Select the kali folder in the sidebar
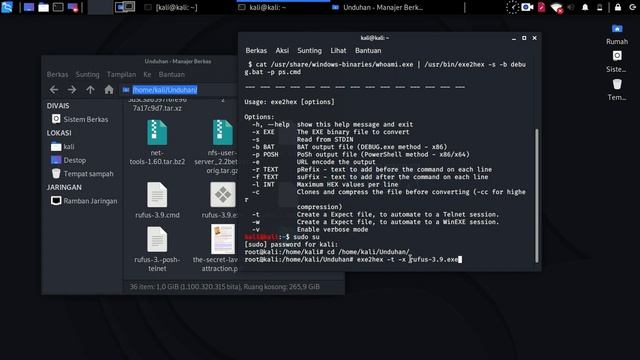 (63, 146)
